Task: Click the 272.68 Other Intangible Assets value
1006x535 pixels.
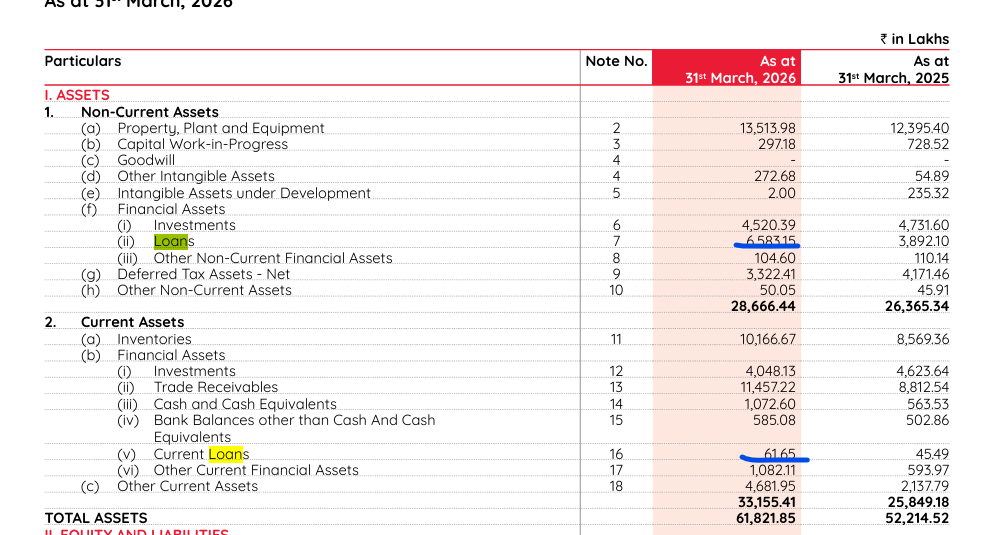Action: [x=774, y=176]
